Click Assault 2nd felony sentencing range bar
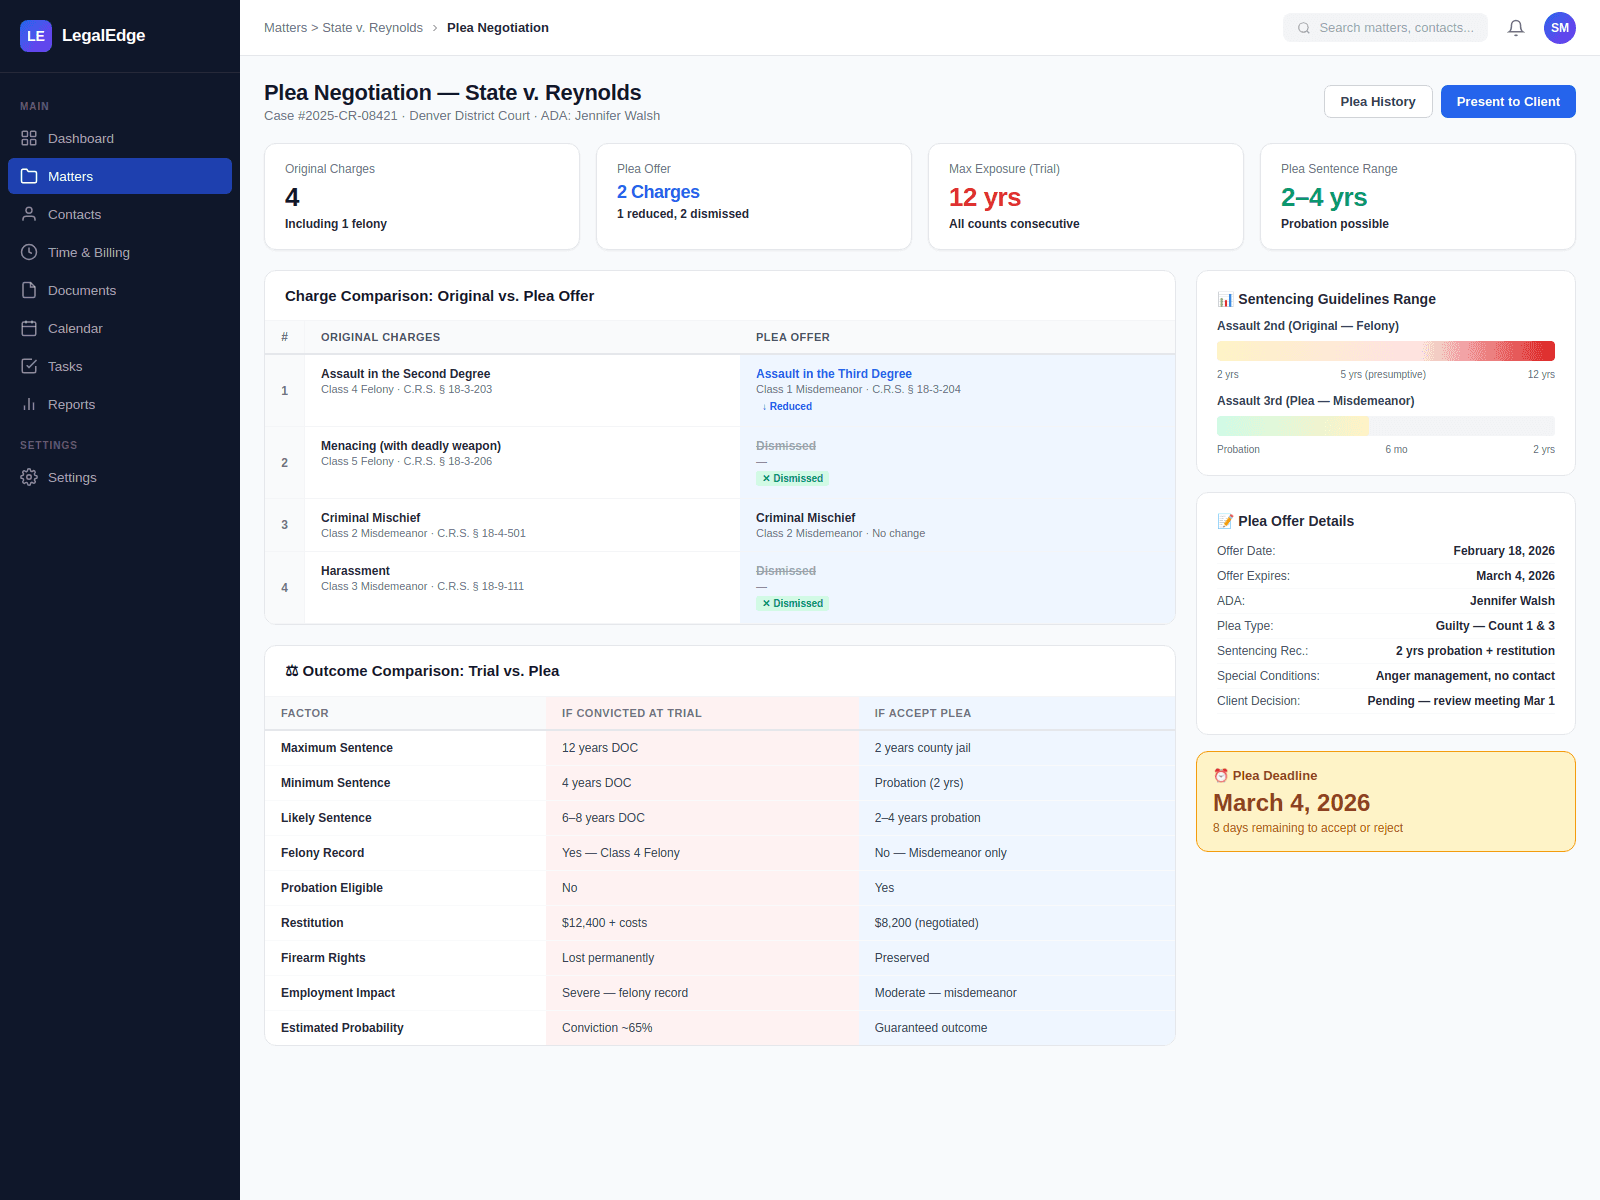The height and width of the screenshot is (1200, 1600). pyautogui.click(x=1386, y=351)
